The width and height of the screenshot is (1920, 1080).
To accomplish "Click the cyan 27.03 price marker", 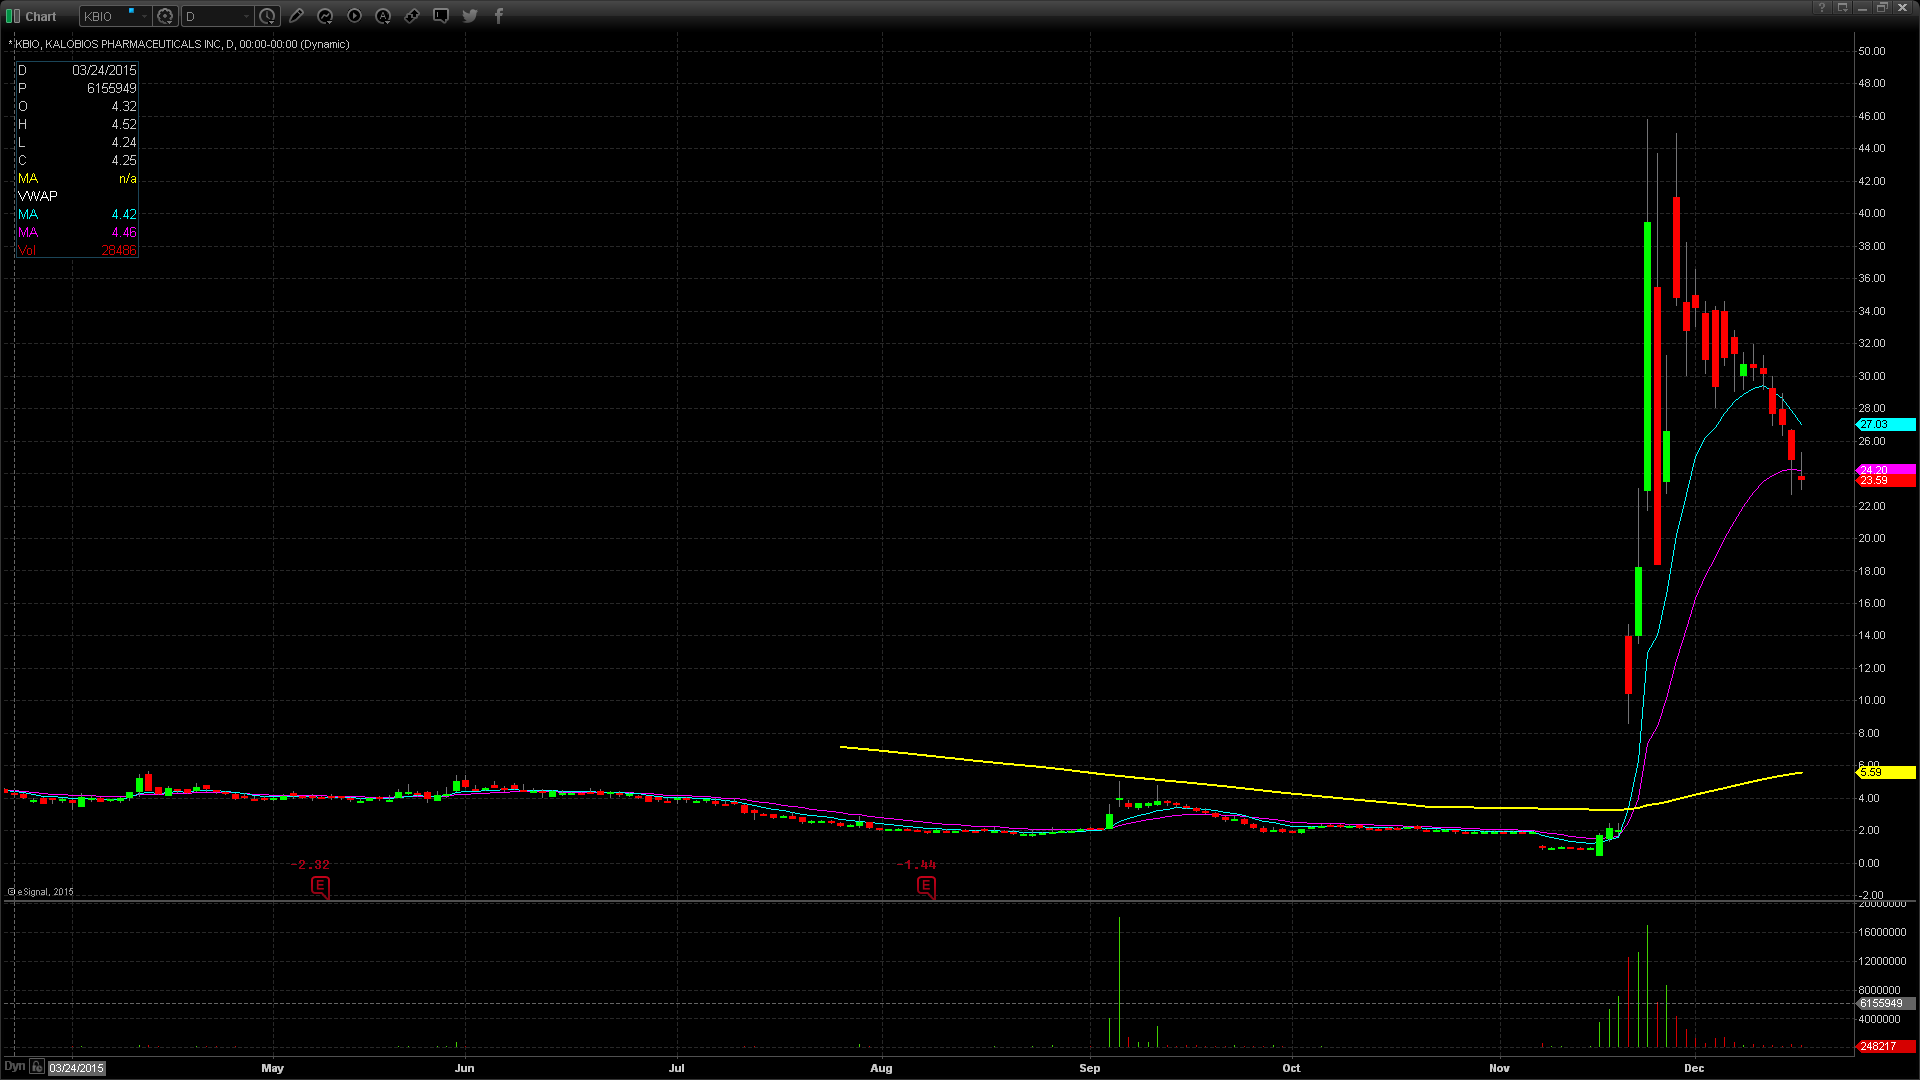I will 1886,425.
